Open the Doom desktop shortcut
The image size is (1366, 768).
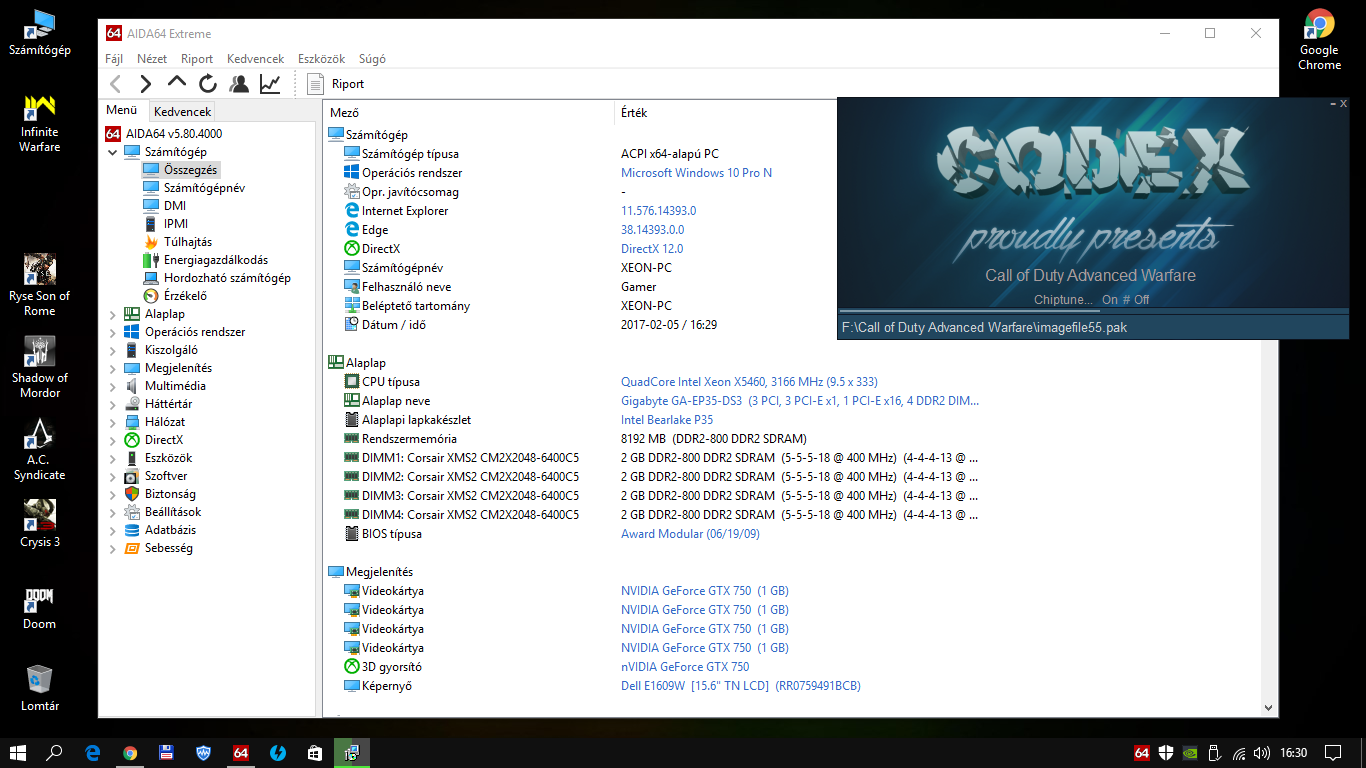[40, 607]
